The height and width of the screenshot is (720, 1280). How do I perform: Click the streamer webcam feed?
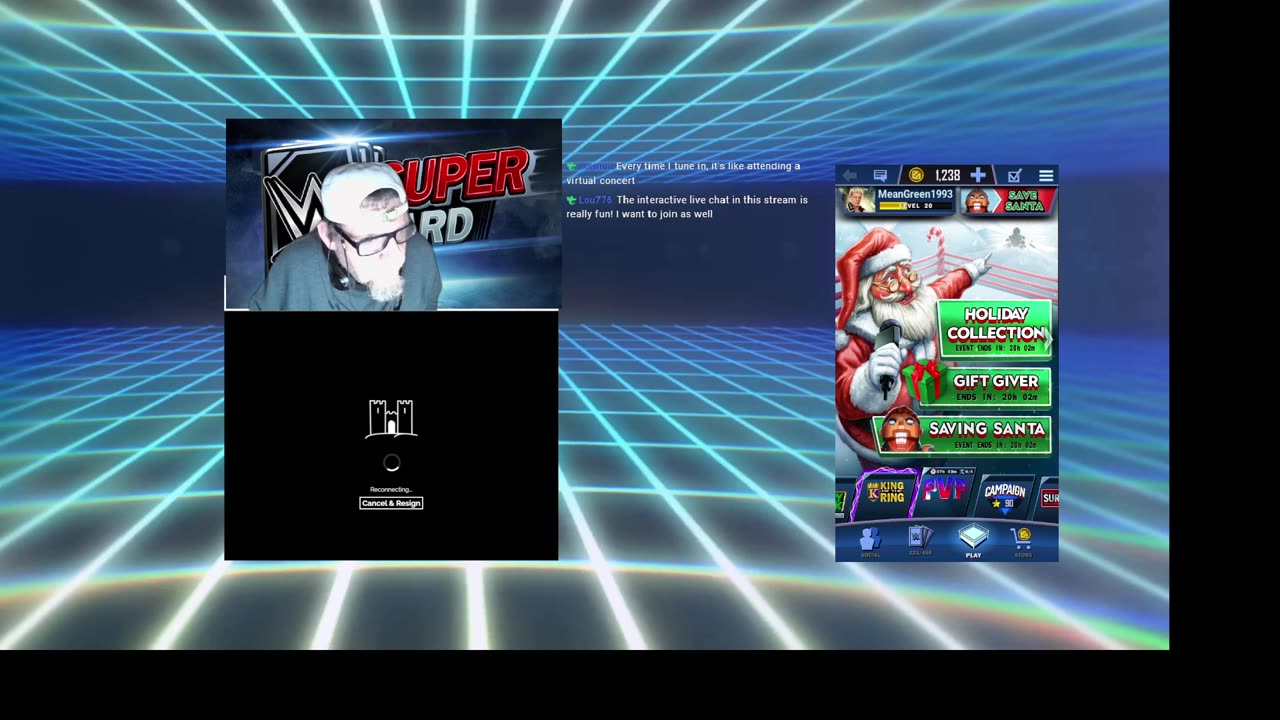click(x=393, y=215)
